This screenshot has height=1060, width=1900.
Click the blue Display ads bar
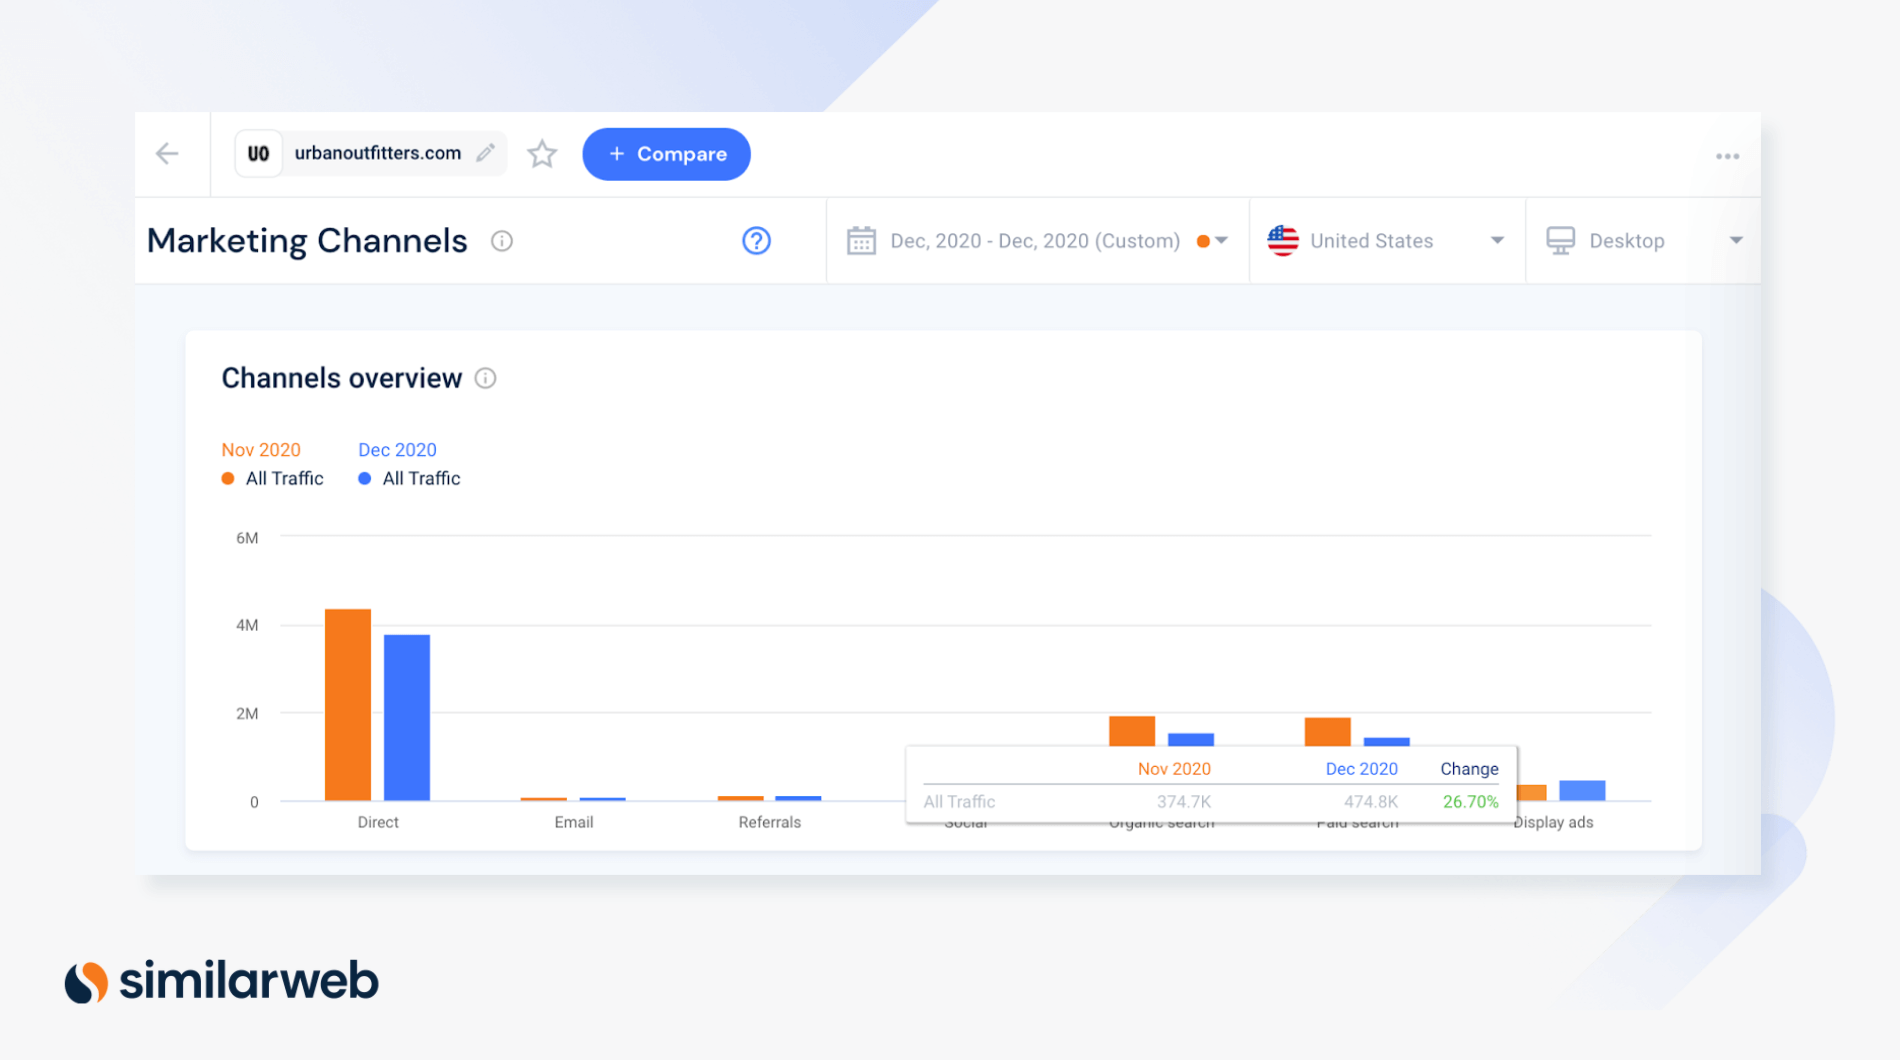(1582, 790)
